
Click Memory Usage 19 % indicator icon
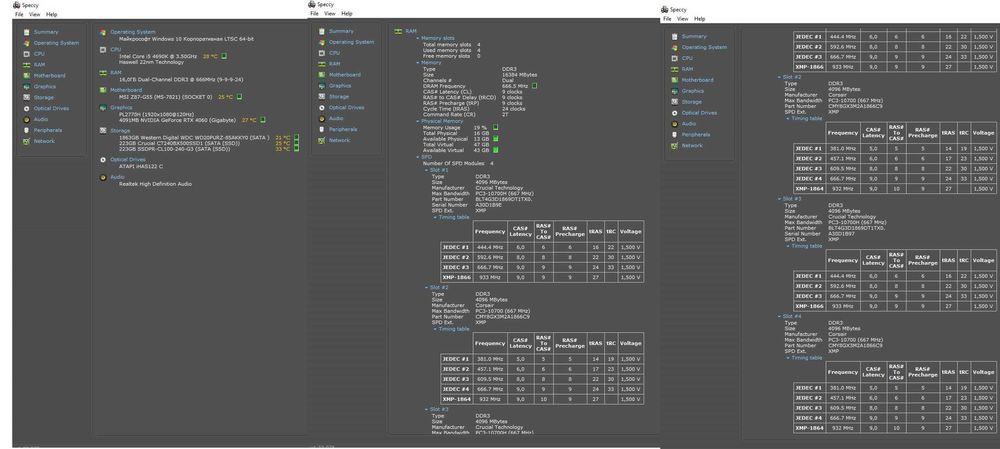coord(495,127)
